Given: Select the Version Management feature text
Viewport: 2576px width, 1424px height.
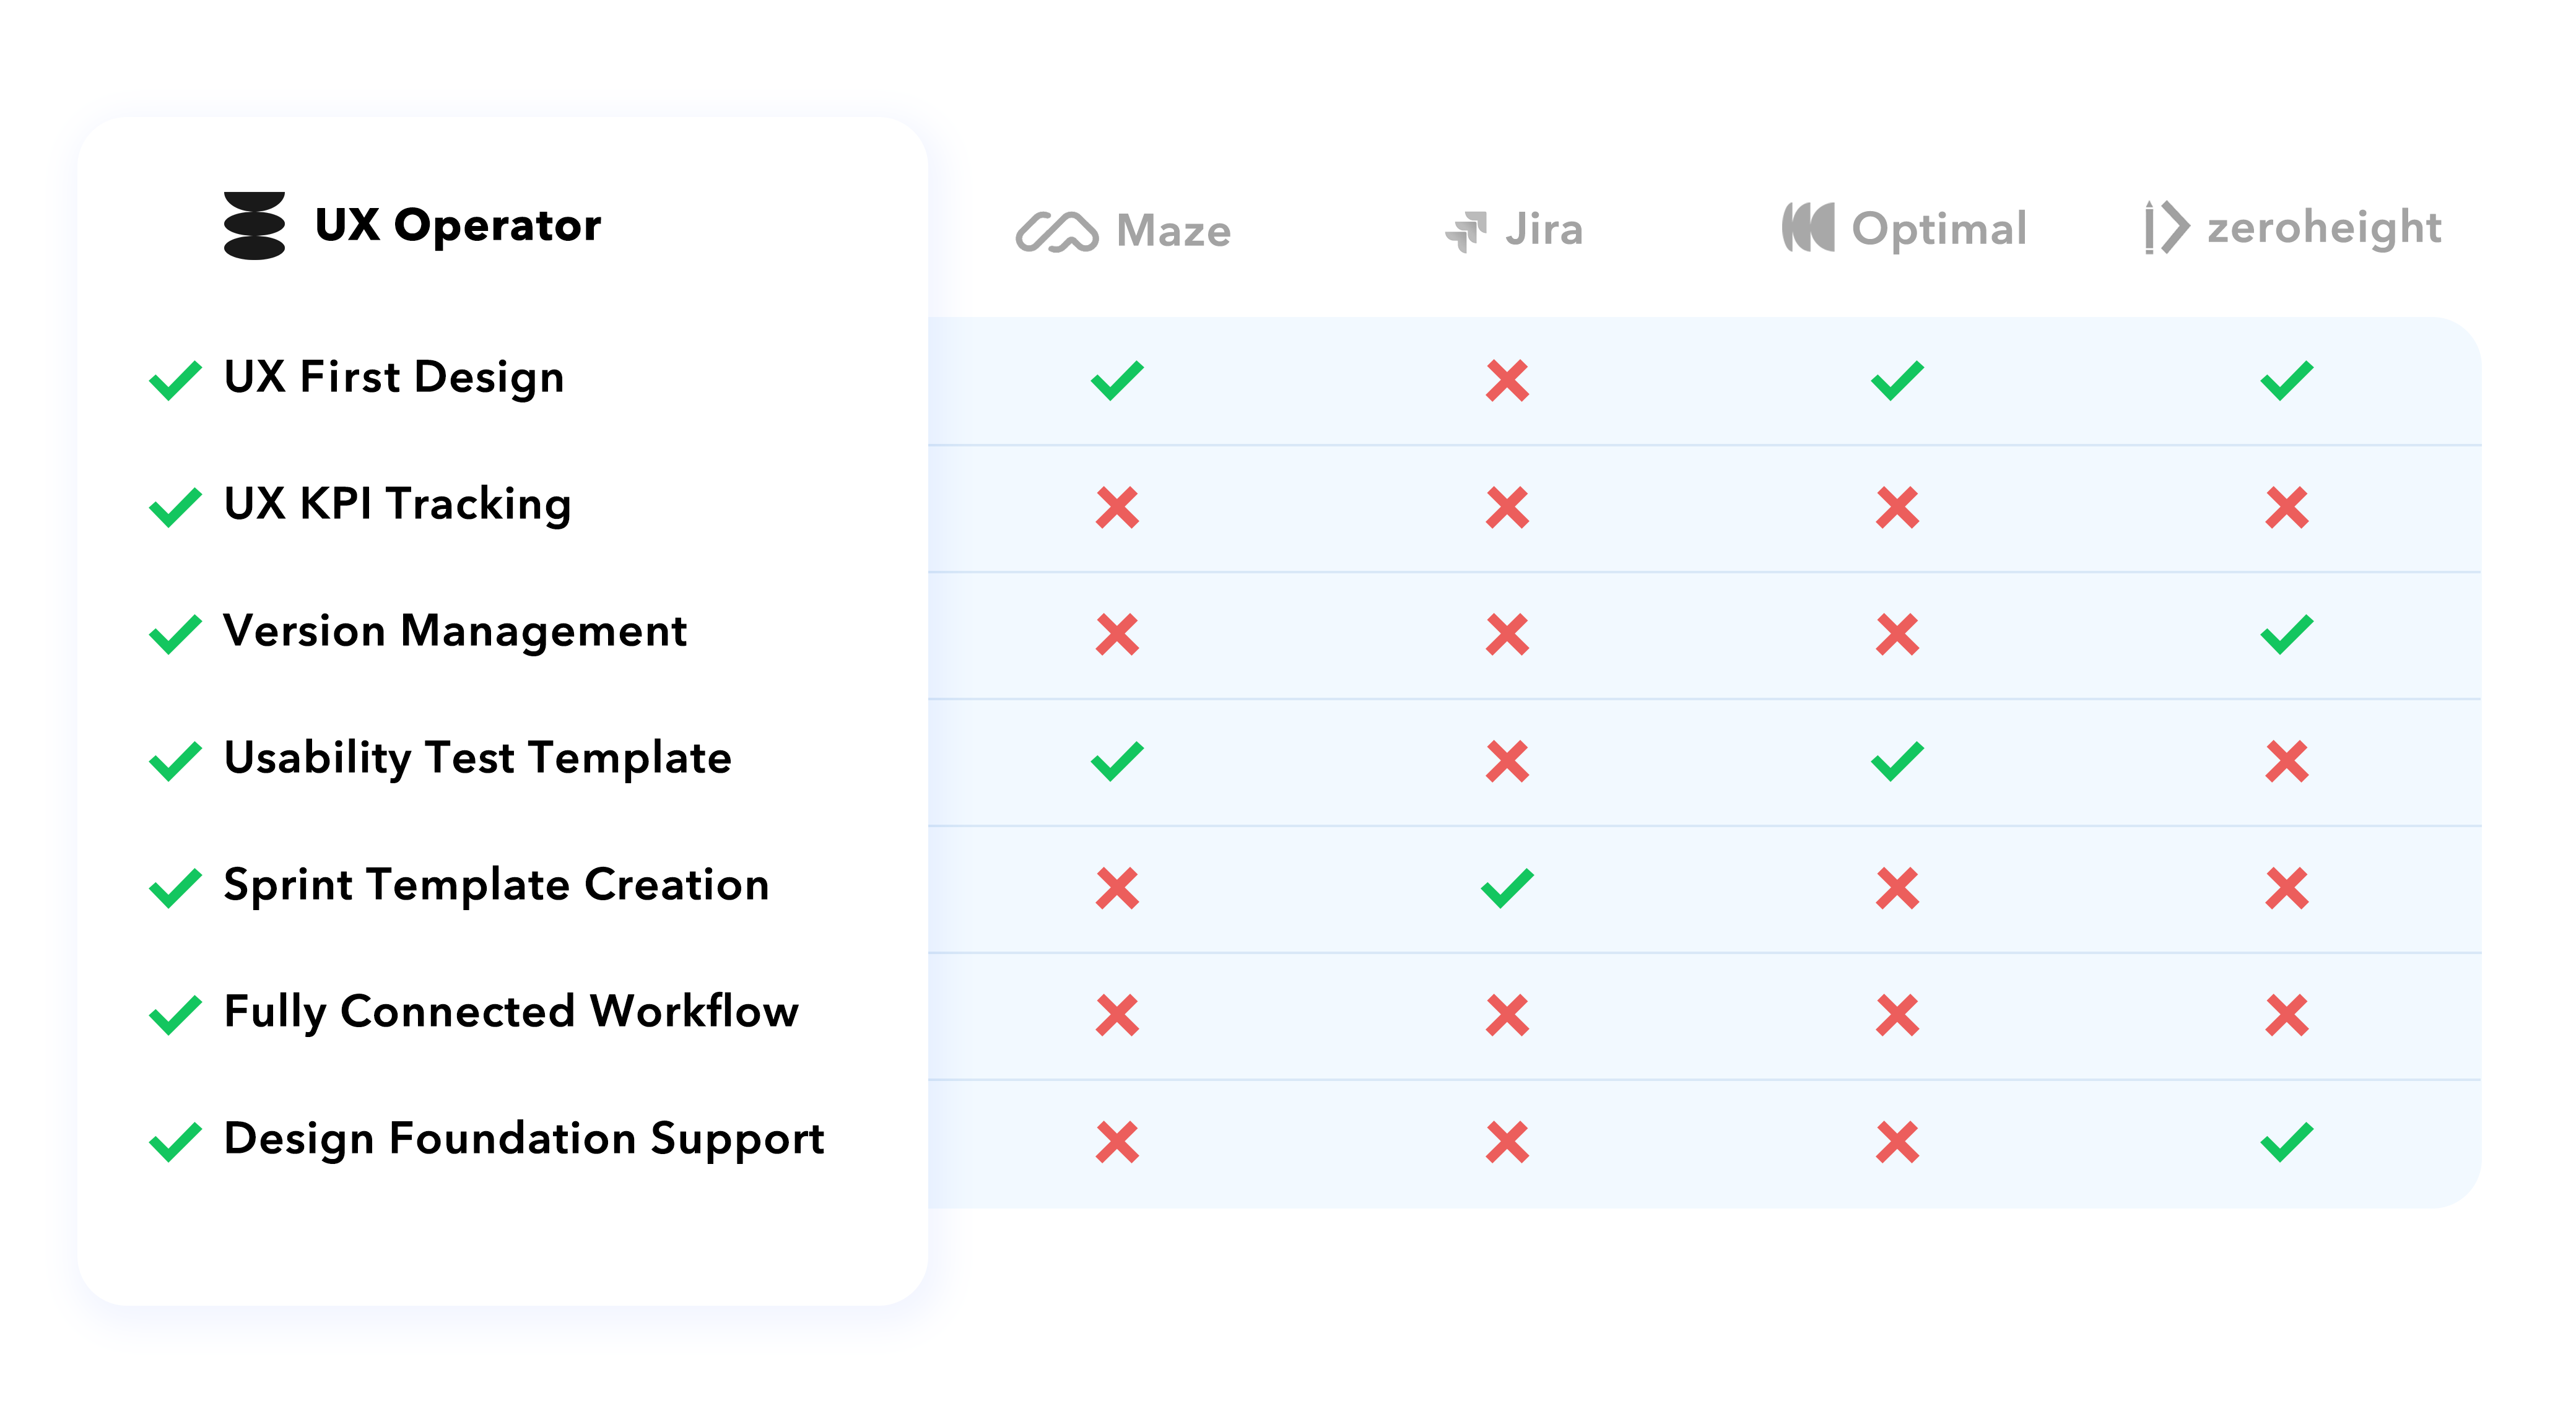Looking at the screenshot, I should point(455,631).
